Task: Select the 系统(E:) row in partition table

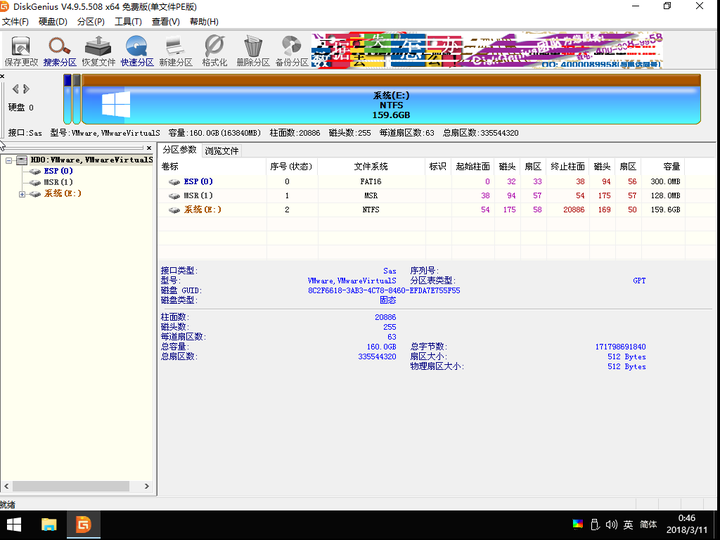Action: 421,210
